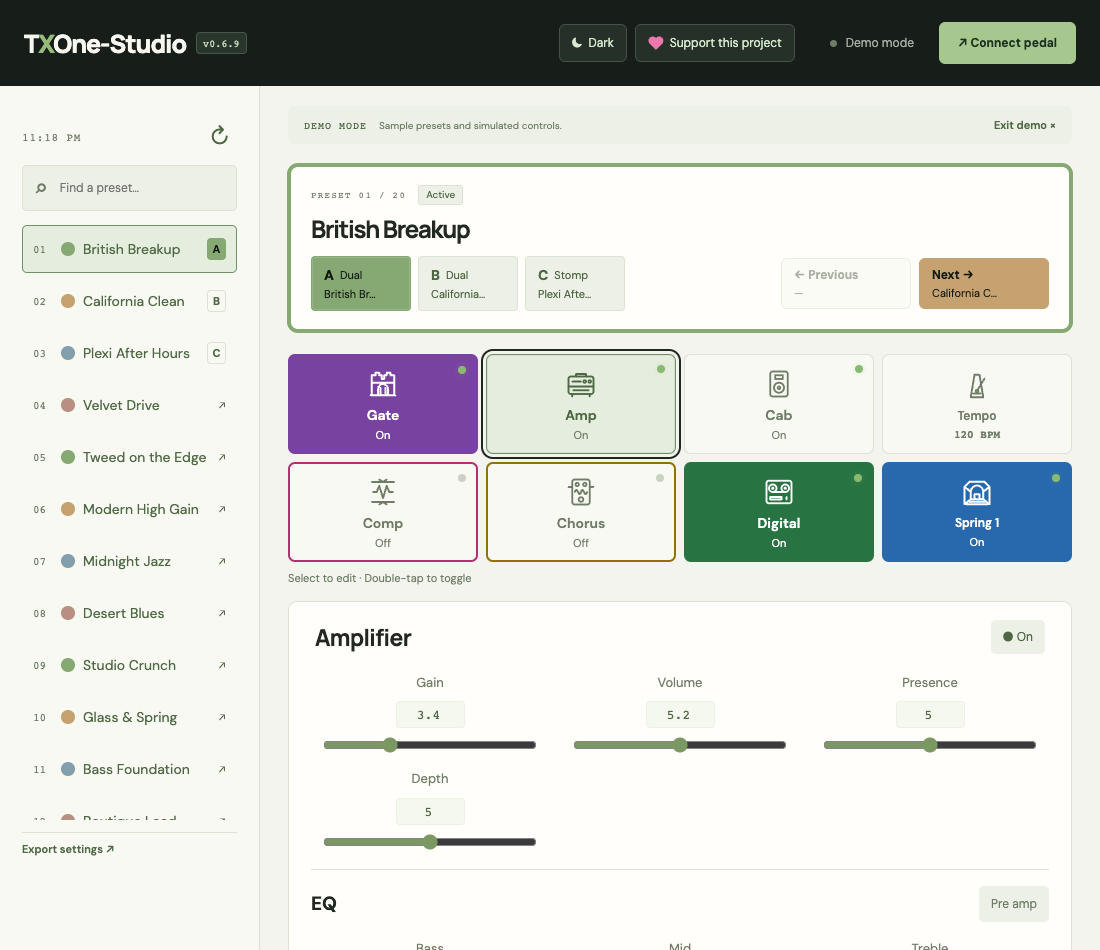The width and height of the screenshot is (1100, 950).
Task: Toggle the Chorus block status dot
Action: pyautogui.click(x=659, y=478)
